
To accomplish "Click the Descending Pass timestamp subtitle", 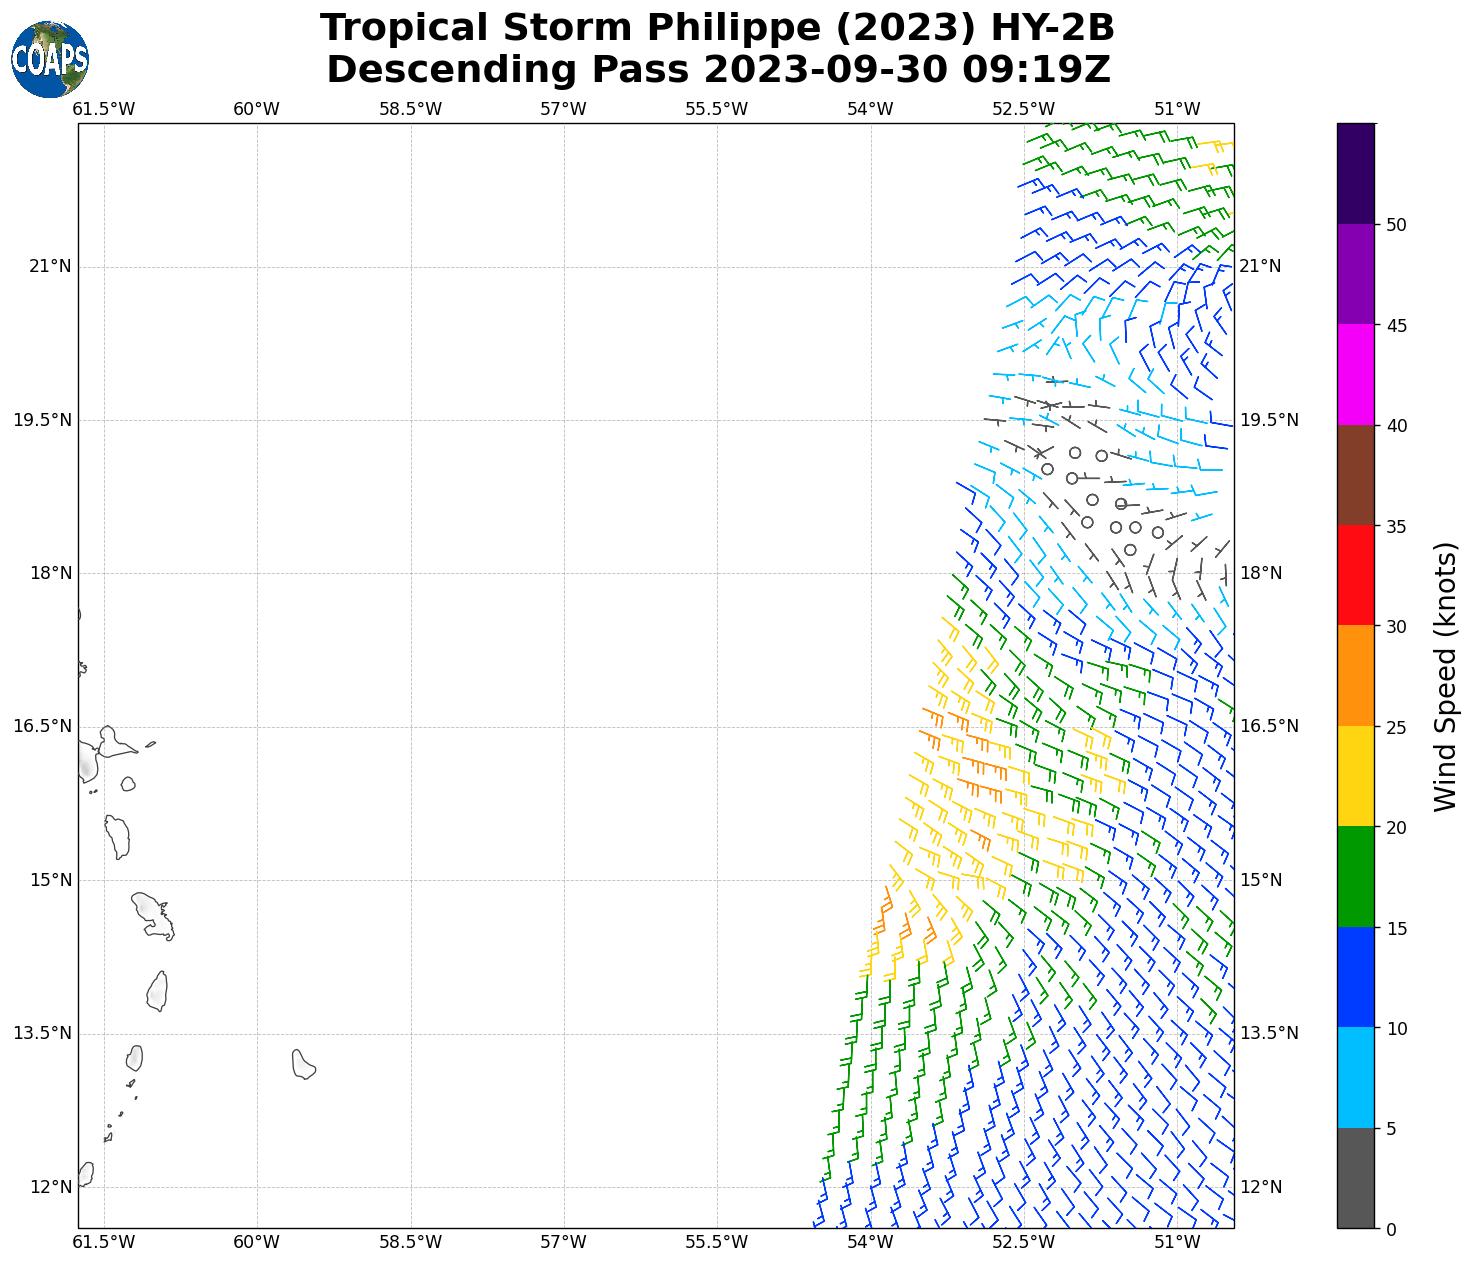I will coord(717,70).
